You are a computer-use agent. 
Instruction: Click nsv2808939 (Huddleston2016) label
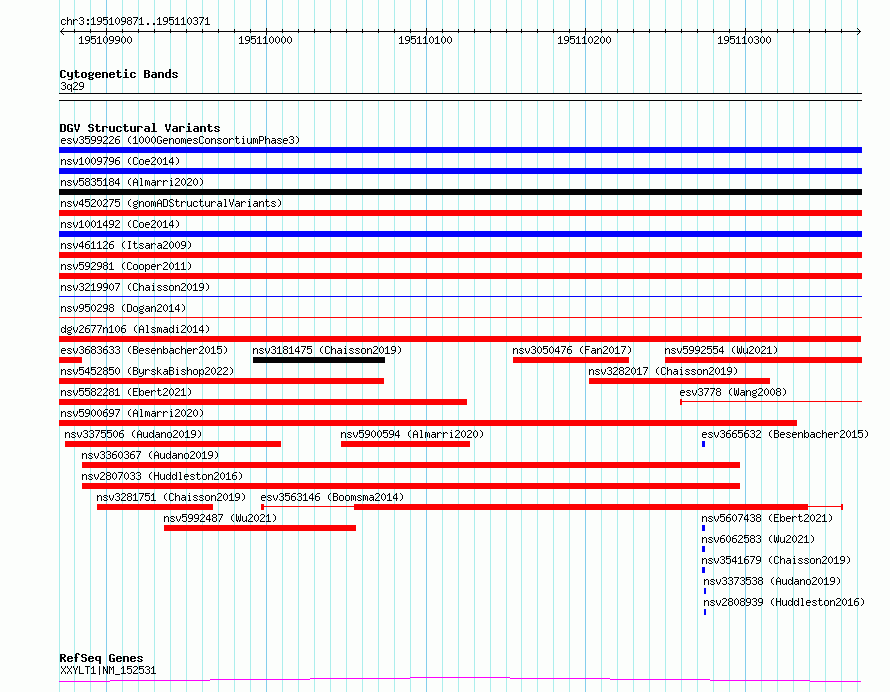click(784, 602)
